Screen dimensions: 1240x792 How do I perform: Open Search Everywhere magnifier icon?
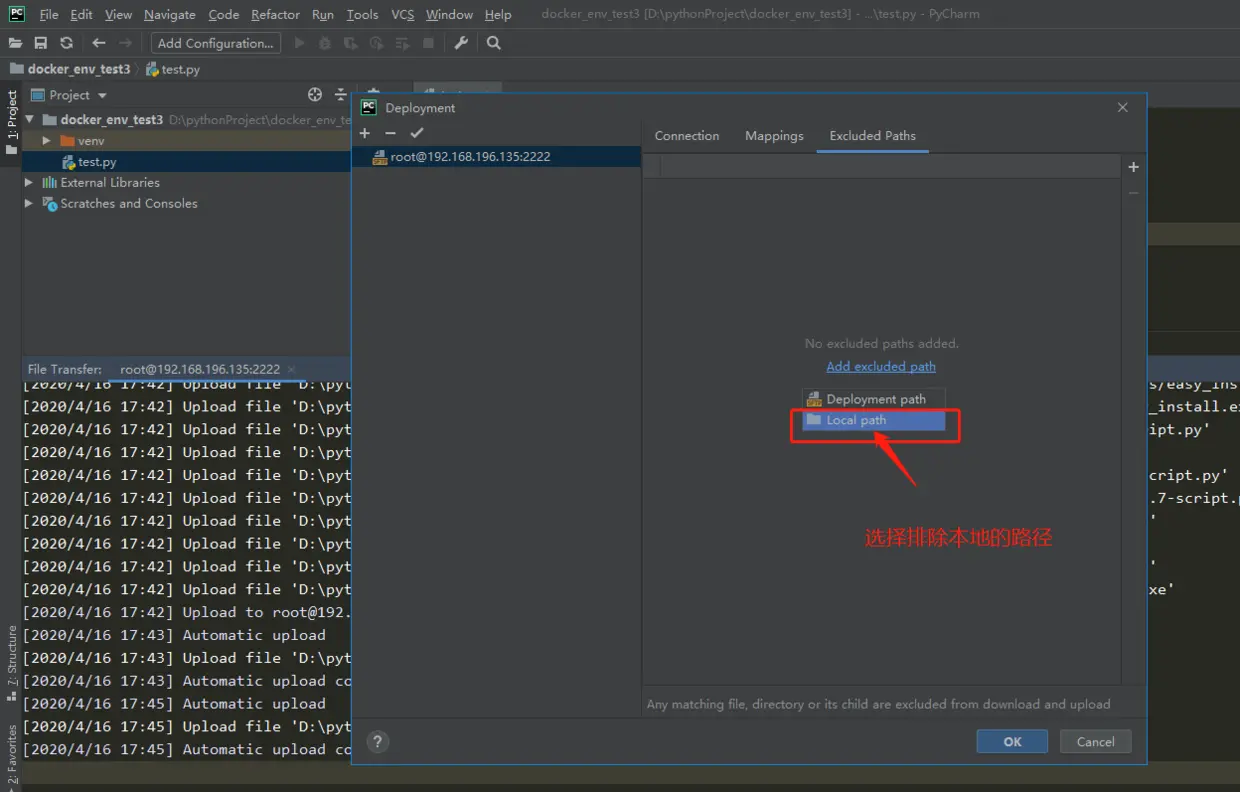point(494,43)
